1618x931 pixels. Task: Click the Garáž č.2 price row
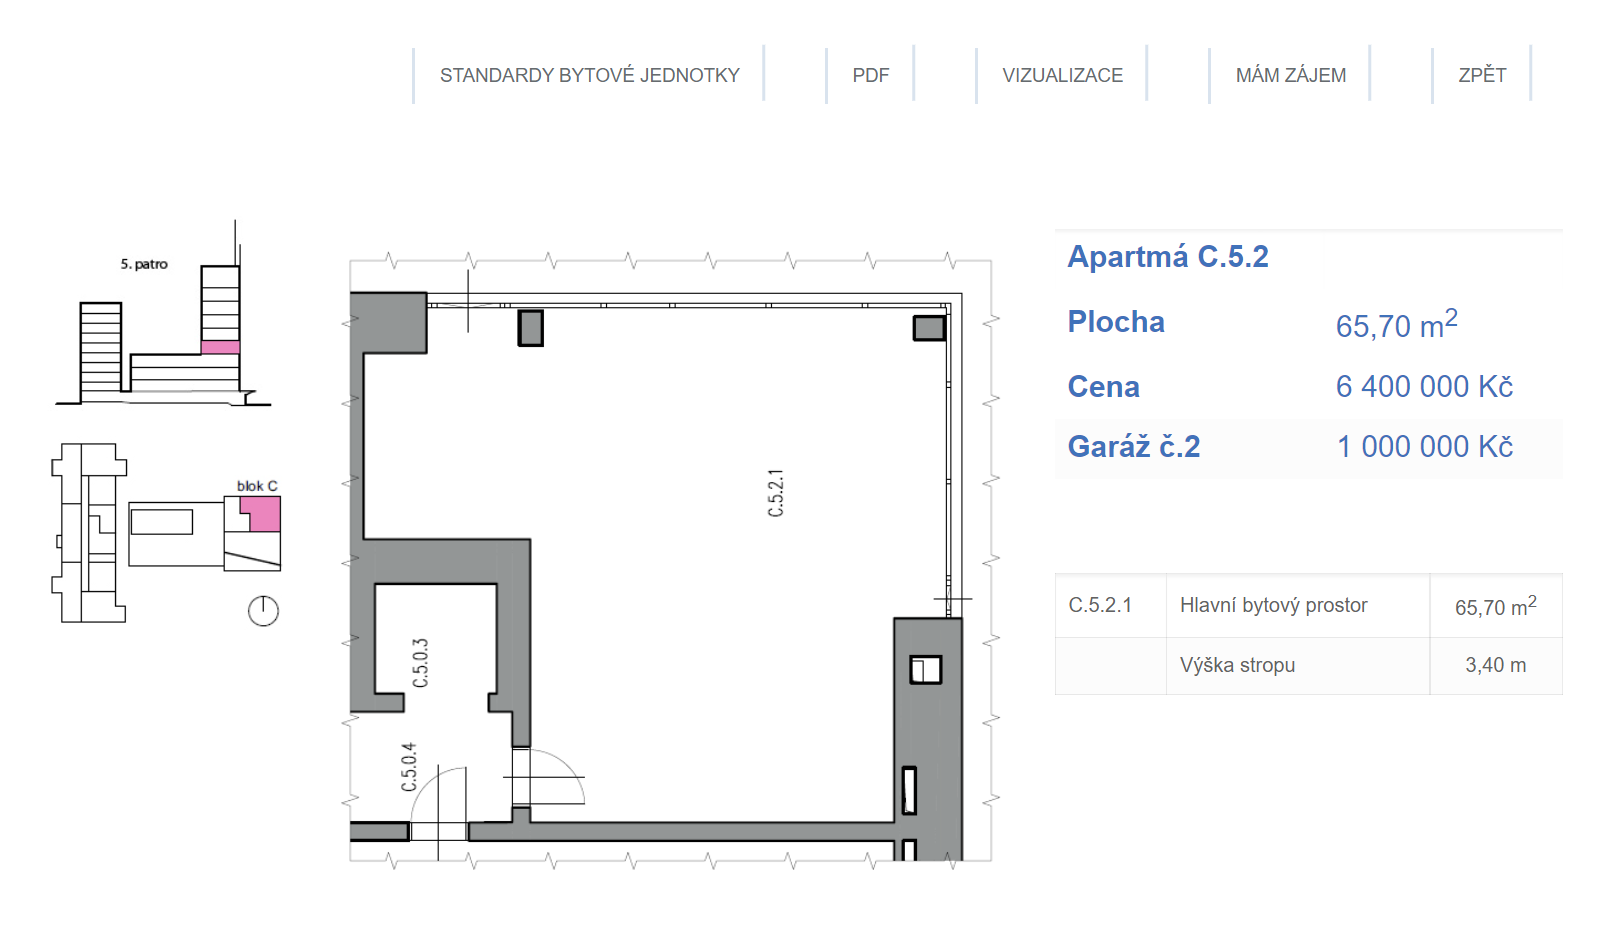tap(1308, 447)
